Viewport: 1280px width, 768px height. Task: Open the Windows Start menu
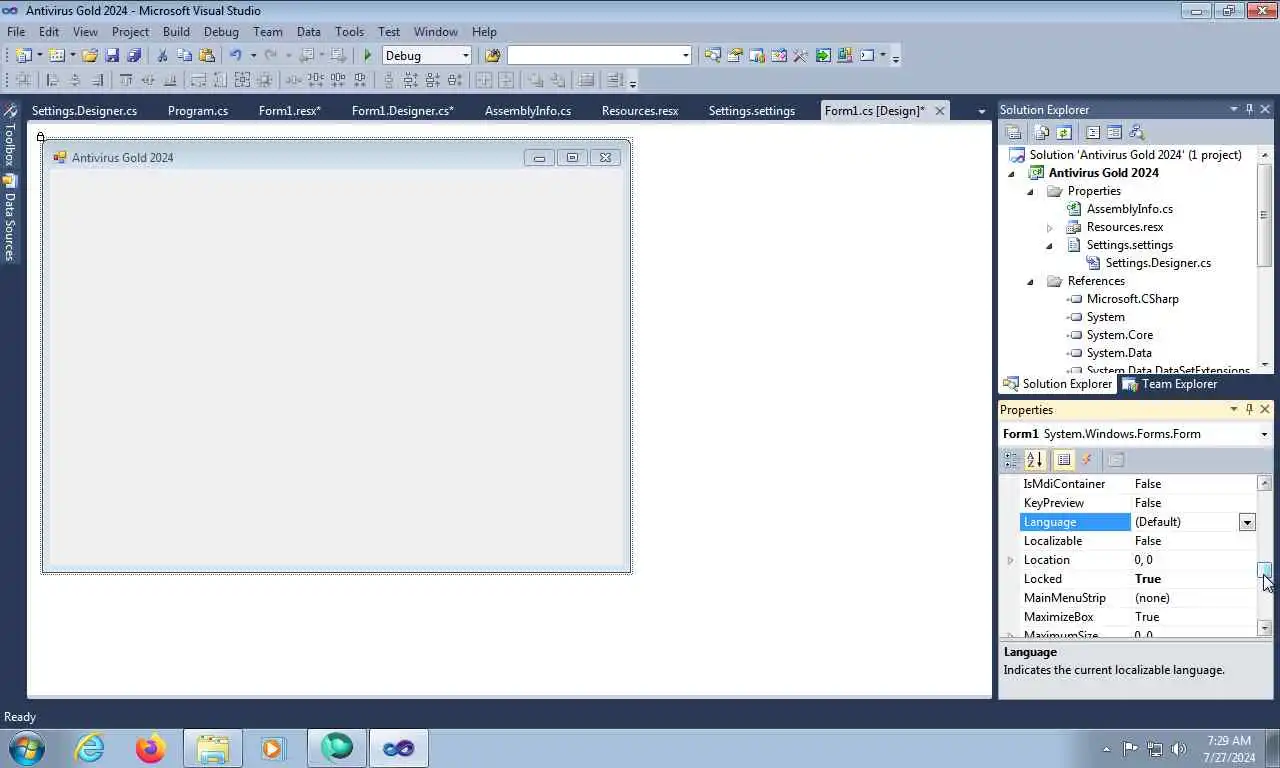click(x=27, y=748)
